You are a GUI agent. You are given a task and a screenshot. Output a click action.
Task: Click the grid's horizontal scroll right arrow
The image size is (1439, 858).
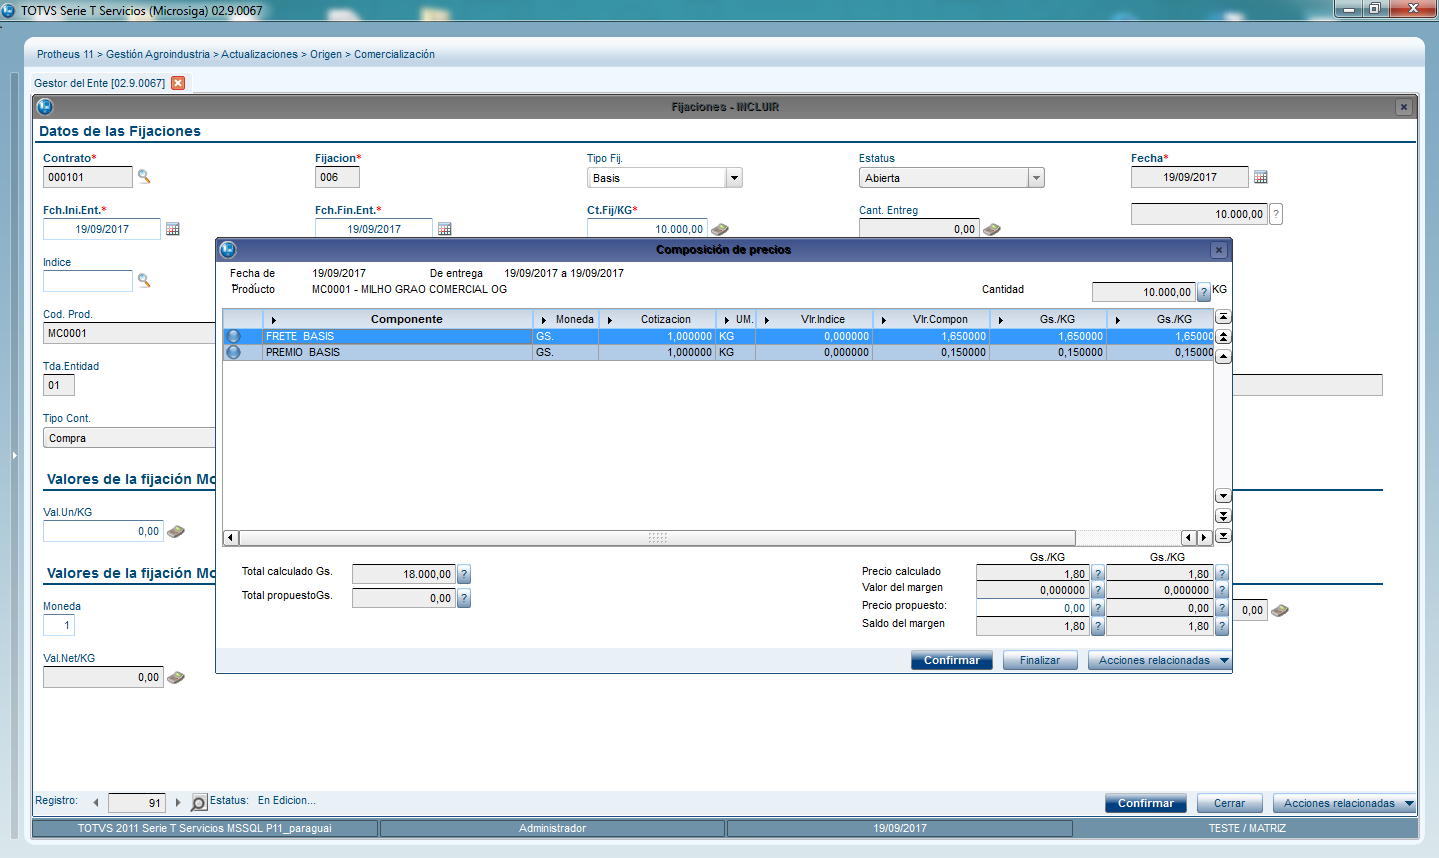point(1205,537)
